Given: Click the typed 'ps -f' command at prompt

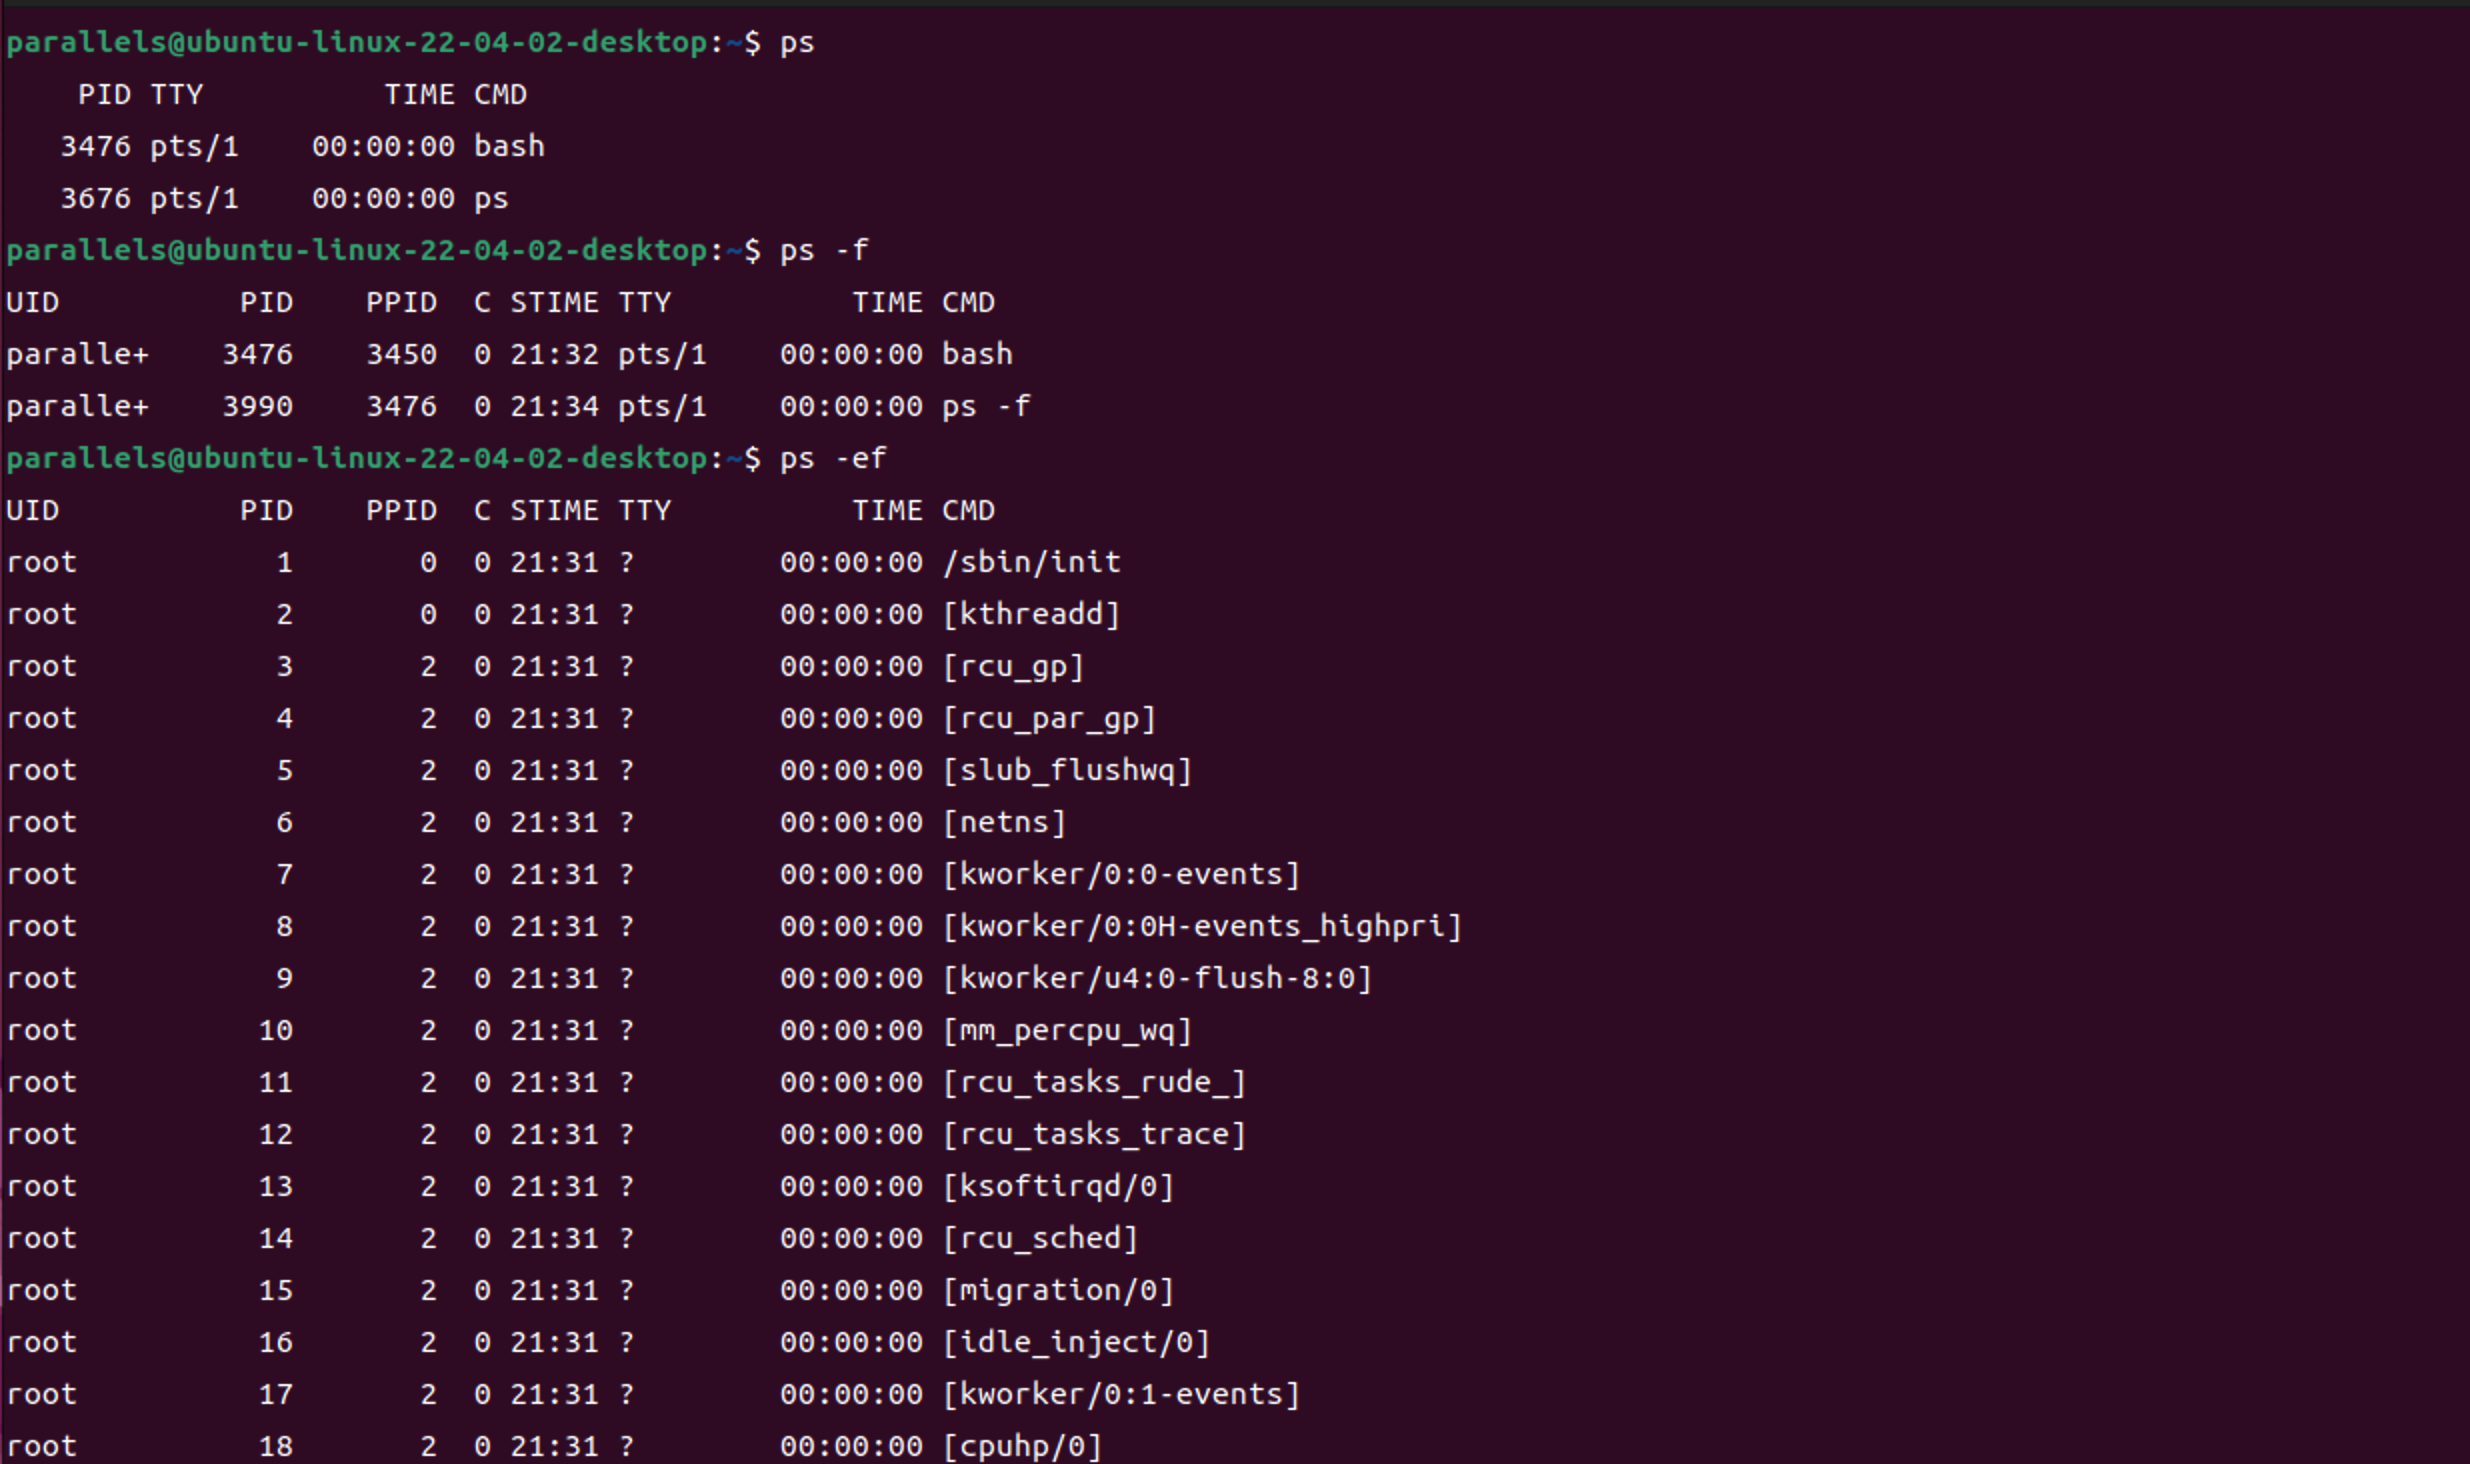Looking at the screenshot, I should pyautogui.click(x=823, y=250).
